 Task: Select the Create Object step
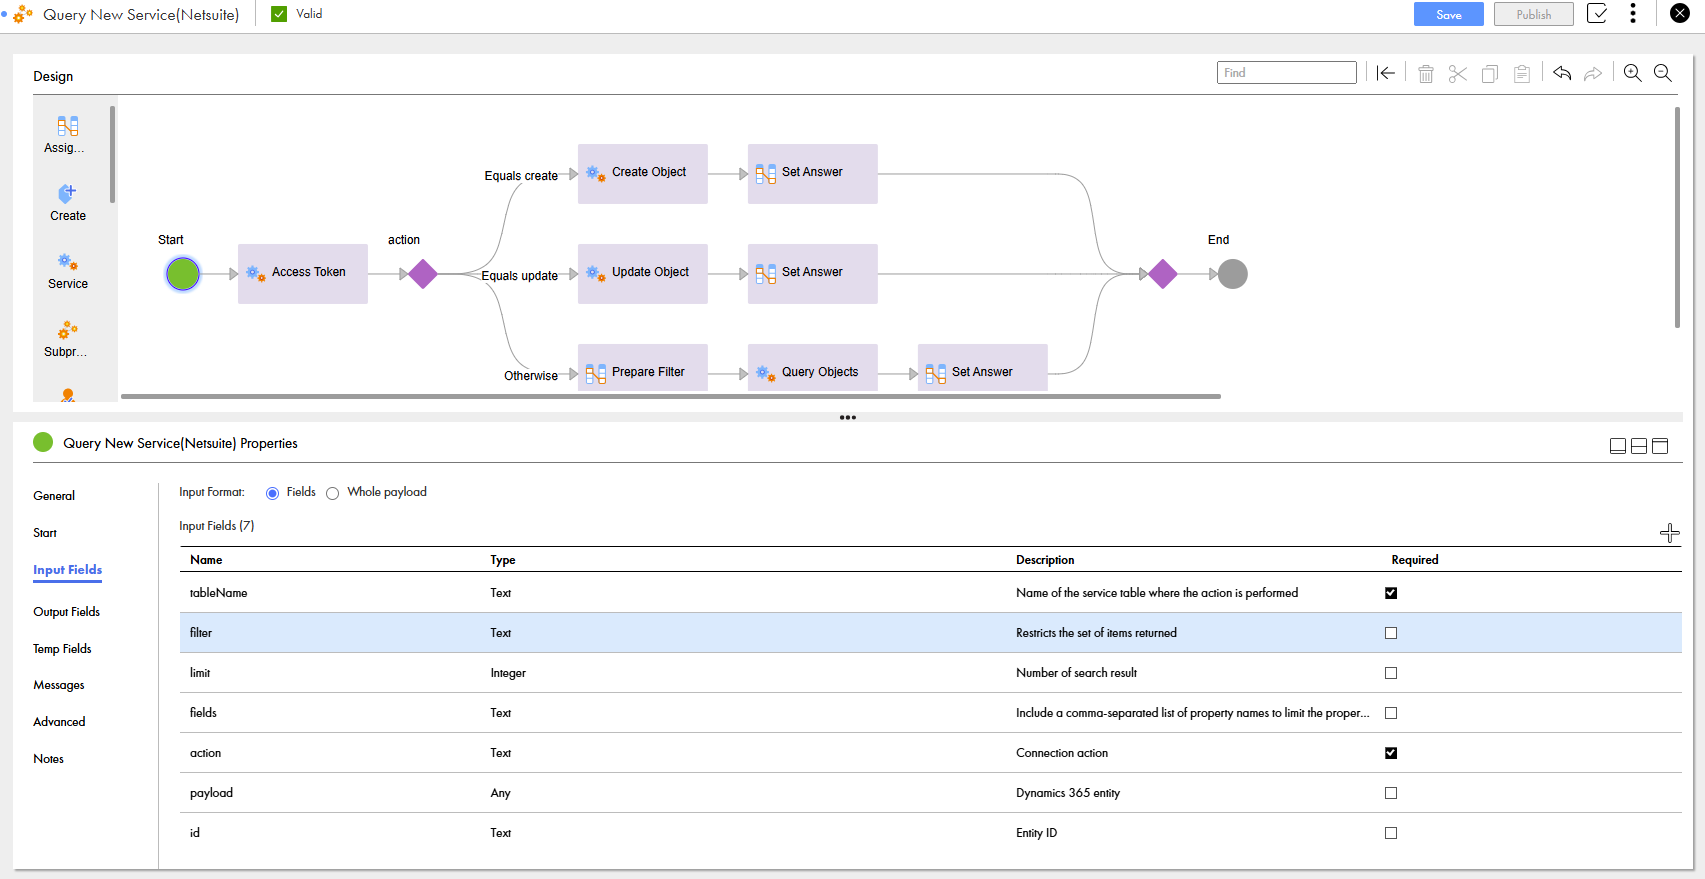(643, 173)
